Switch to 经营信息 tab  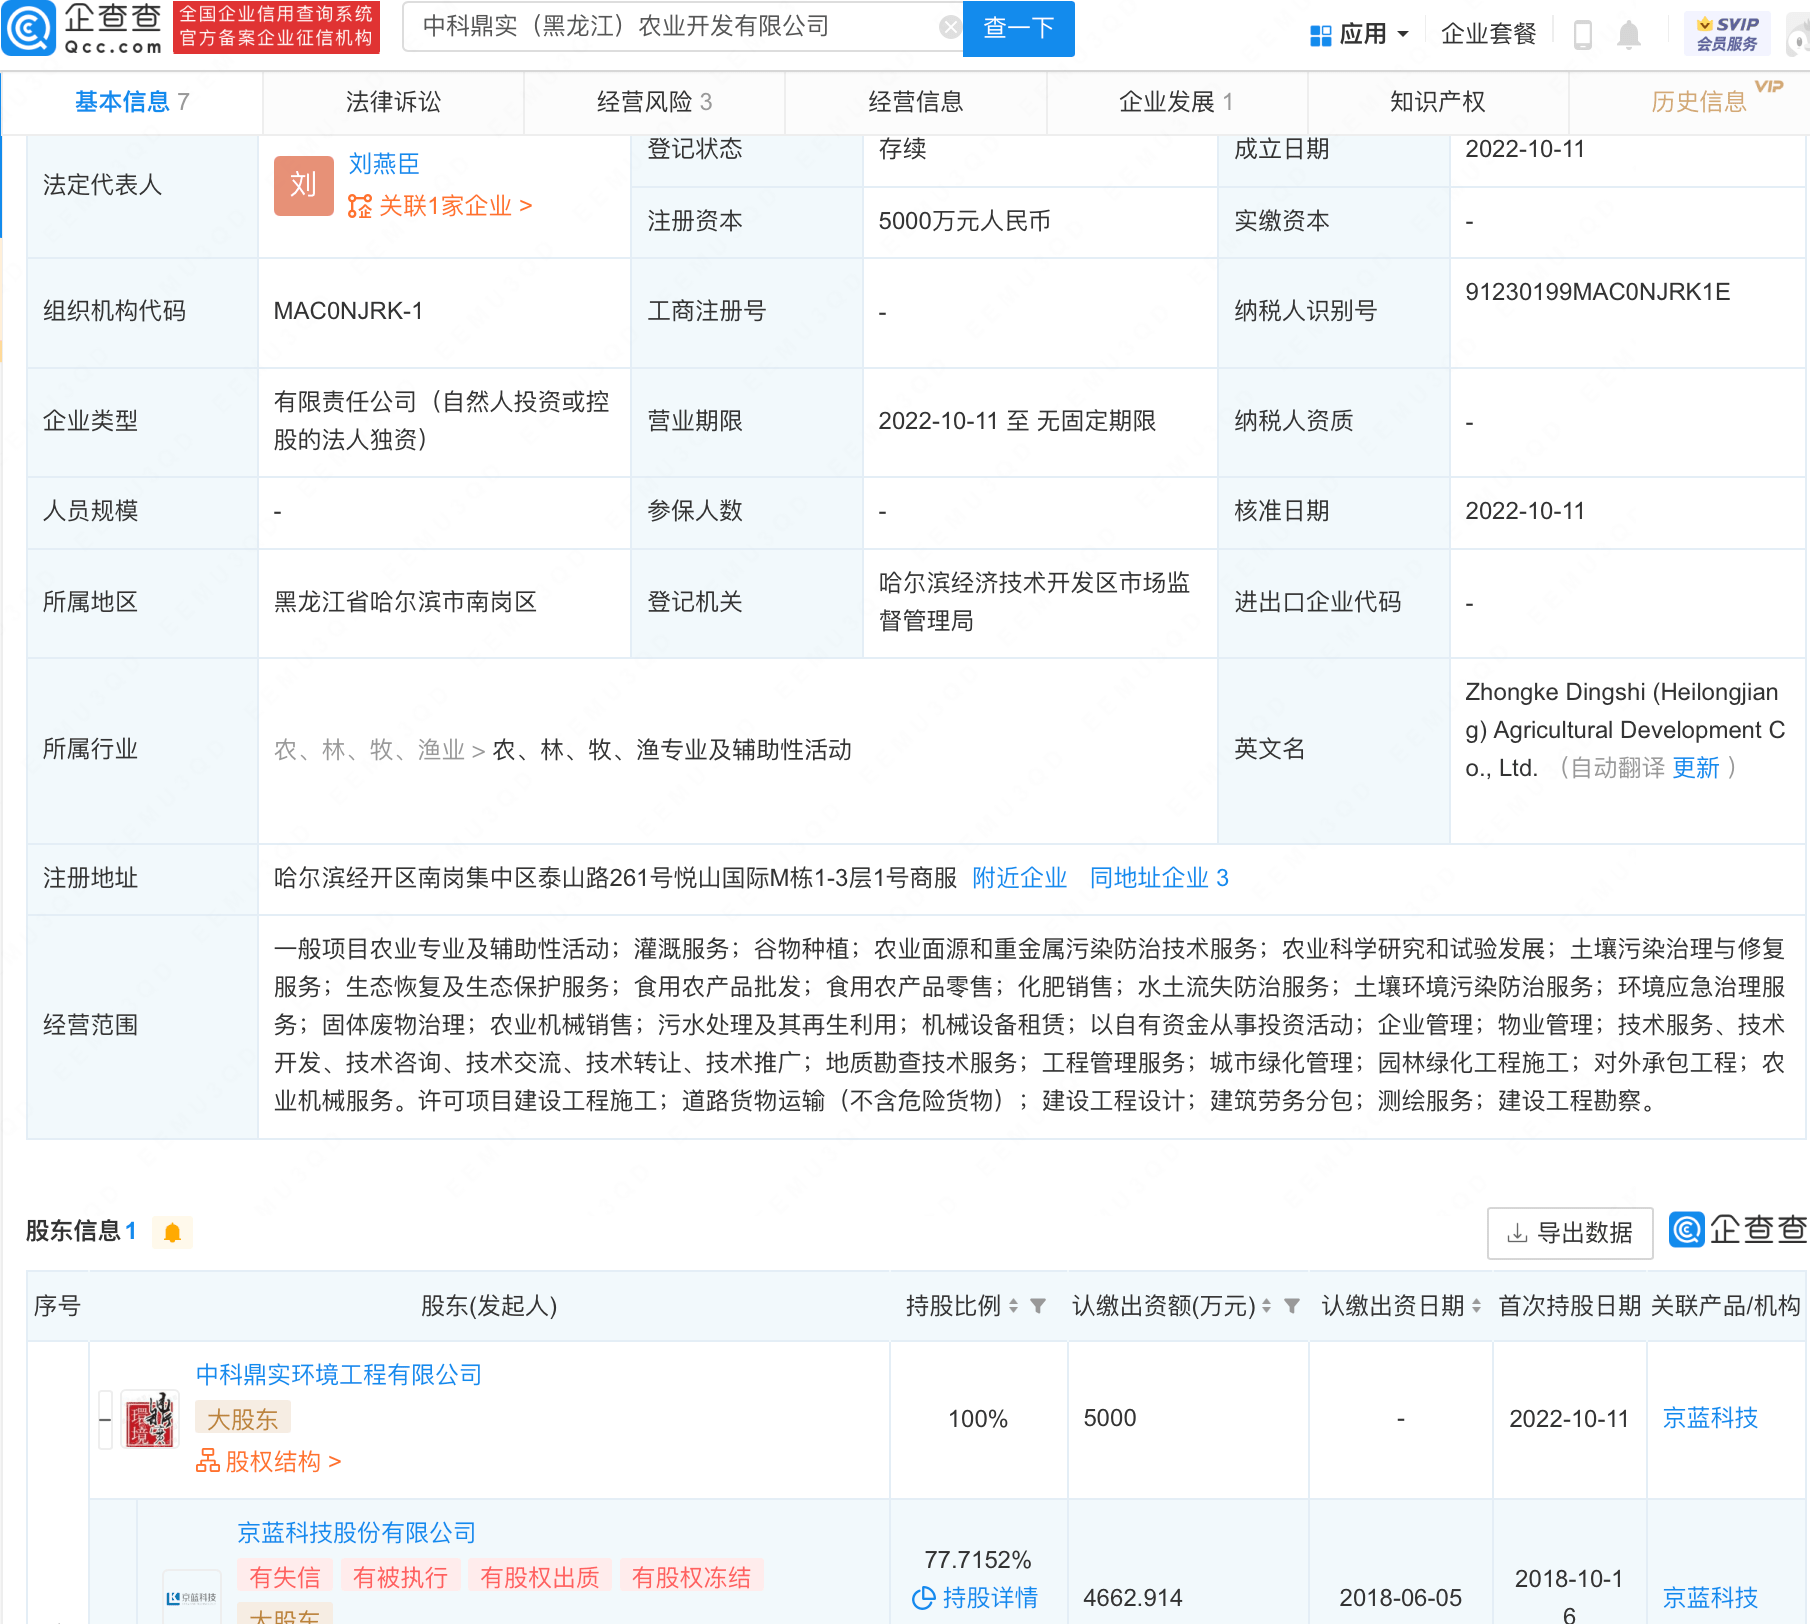(915, 102)
